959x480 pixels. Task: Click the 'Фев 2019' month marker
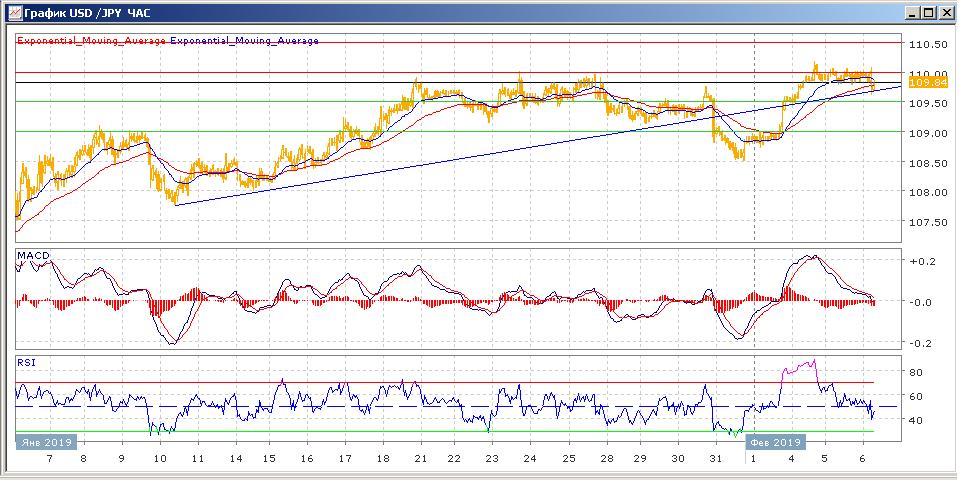[775, 441]
